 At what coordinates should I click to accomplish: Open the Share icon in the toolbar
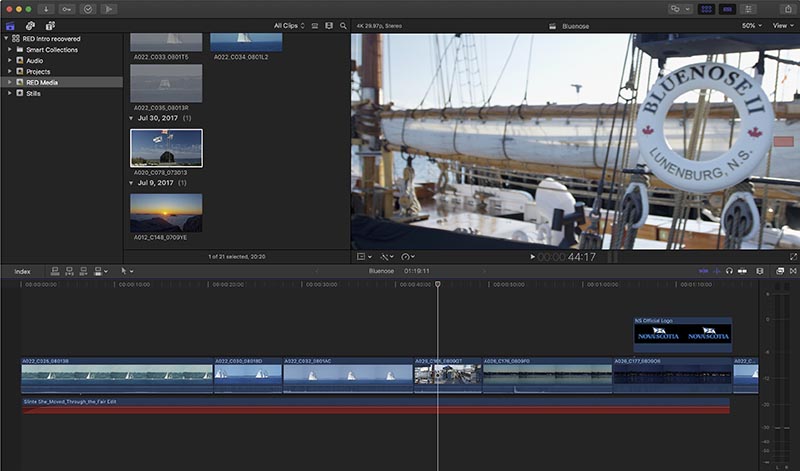[788, 9]
